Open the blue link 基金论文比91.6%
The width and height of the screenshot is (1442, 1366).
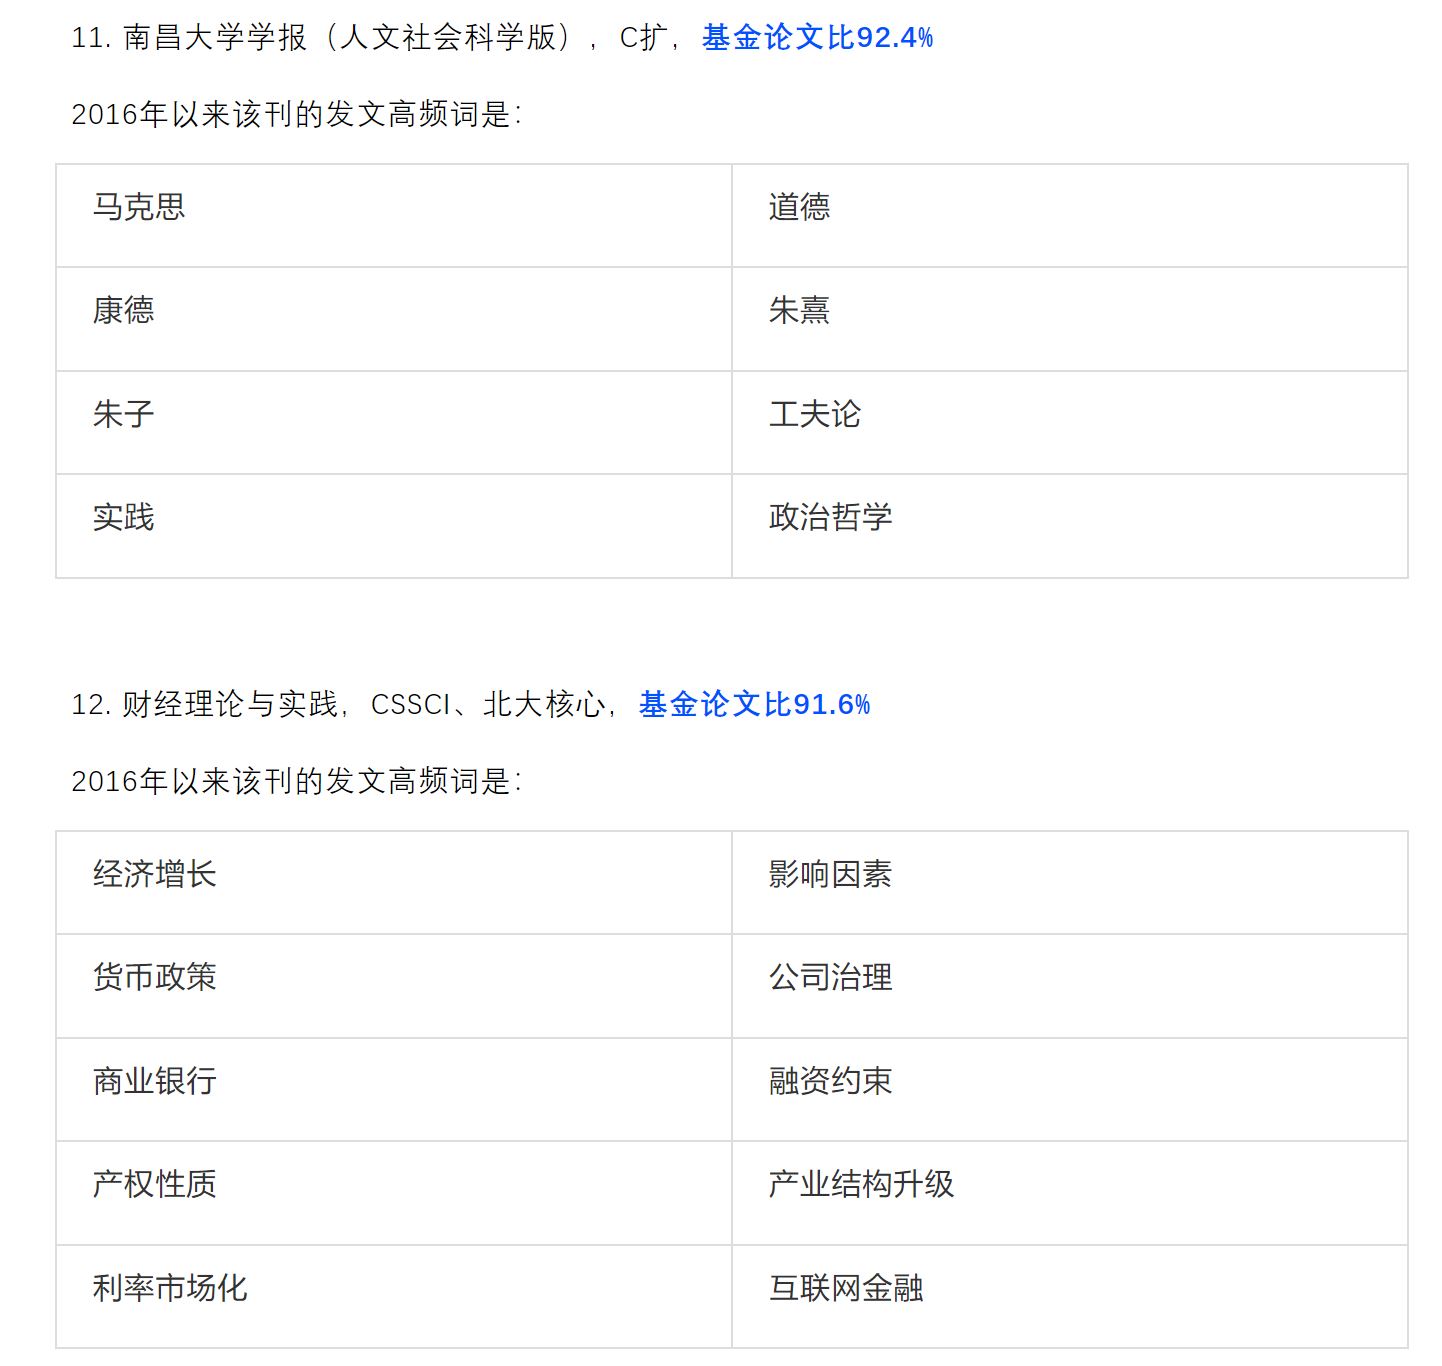(754, 705)
